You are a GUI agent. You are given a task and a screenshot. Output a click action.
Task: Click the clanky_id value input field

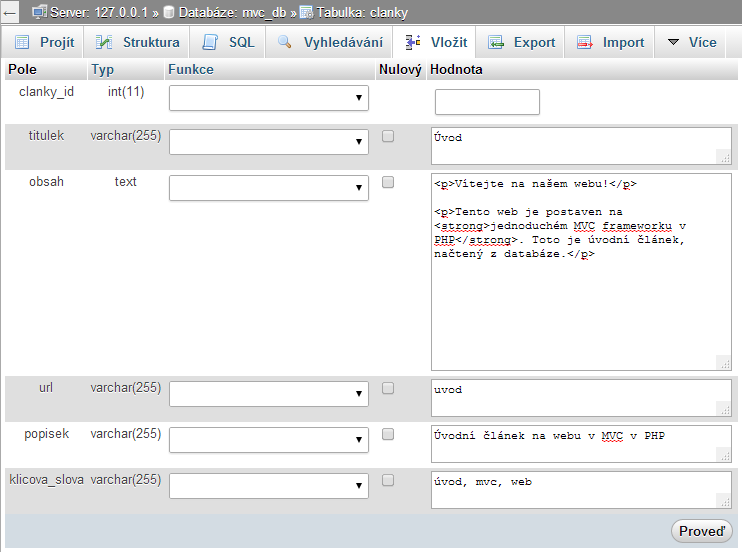pos(487,102)
